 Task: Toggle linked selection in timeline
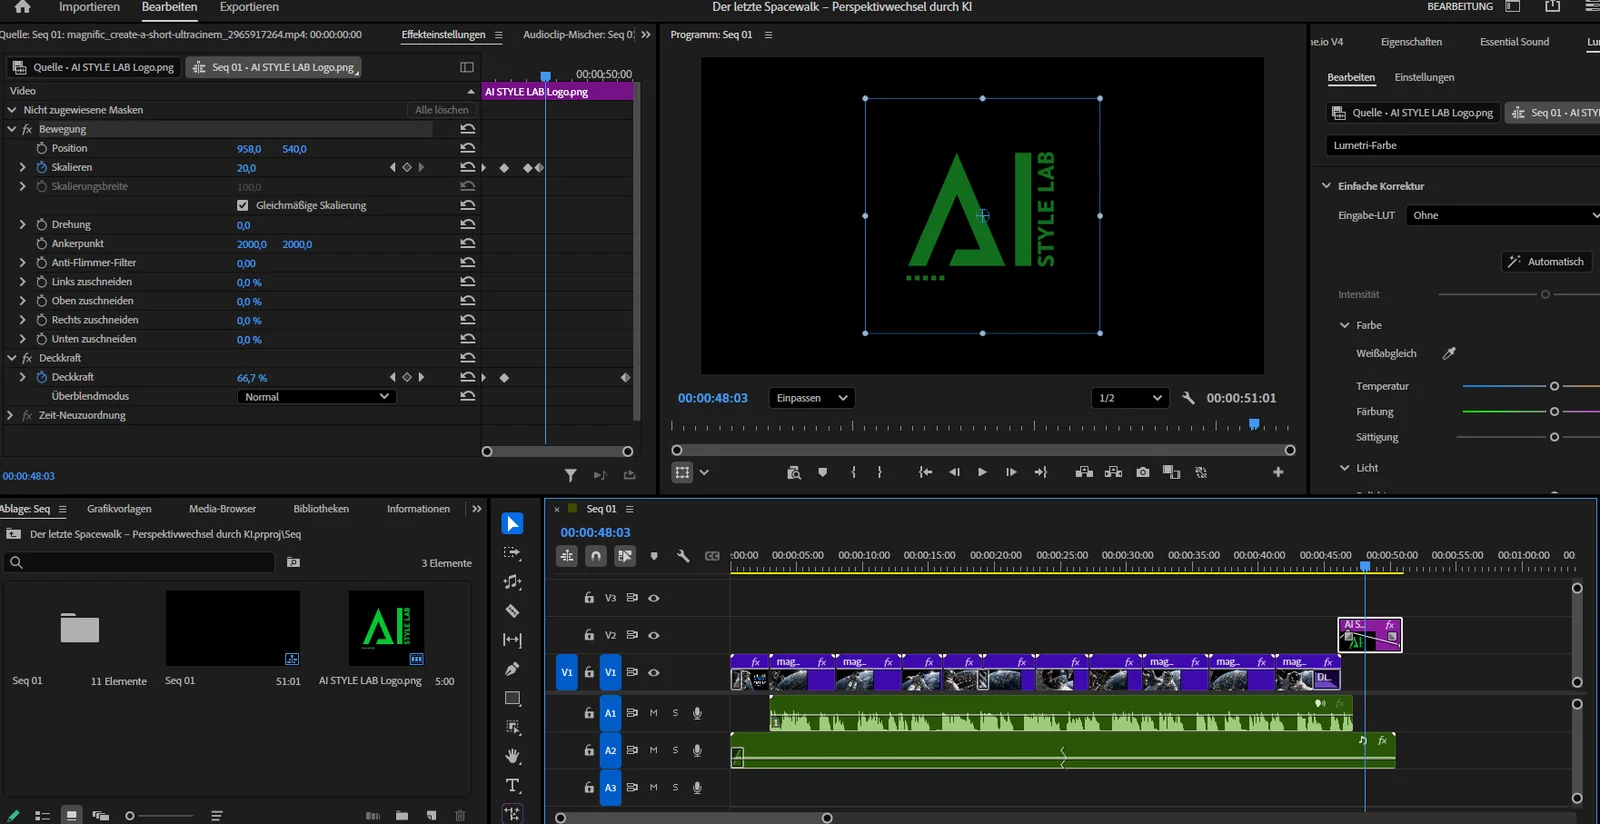(625, 556)
